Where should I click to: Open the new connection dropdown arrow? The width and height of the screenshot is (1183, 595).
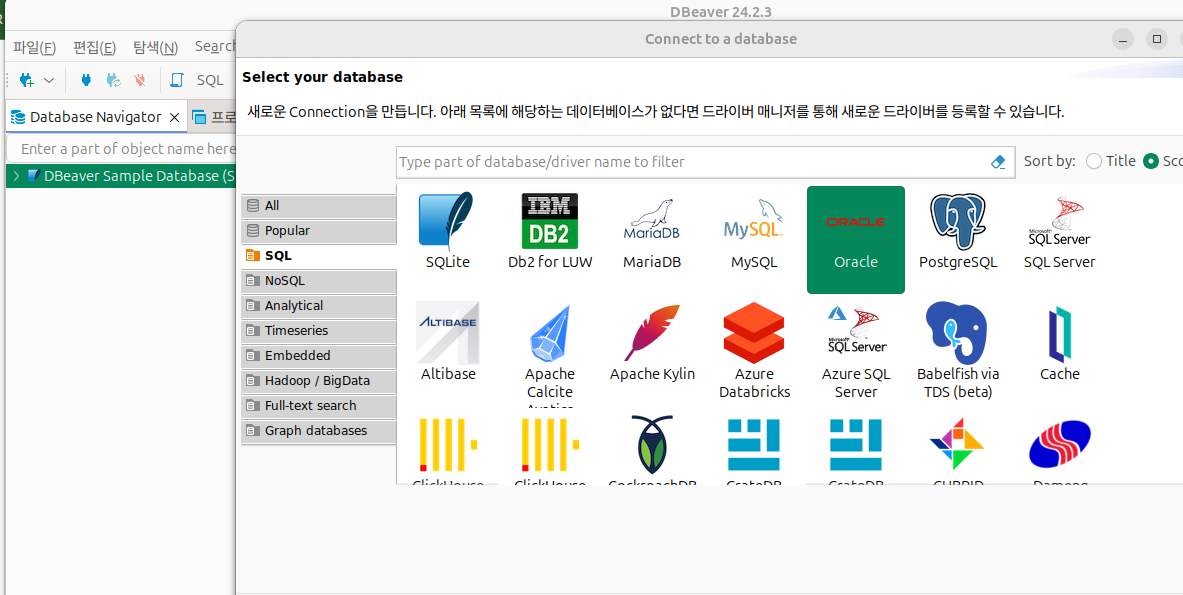(47, 80)
